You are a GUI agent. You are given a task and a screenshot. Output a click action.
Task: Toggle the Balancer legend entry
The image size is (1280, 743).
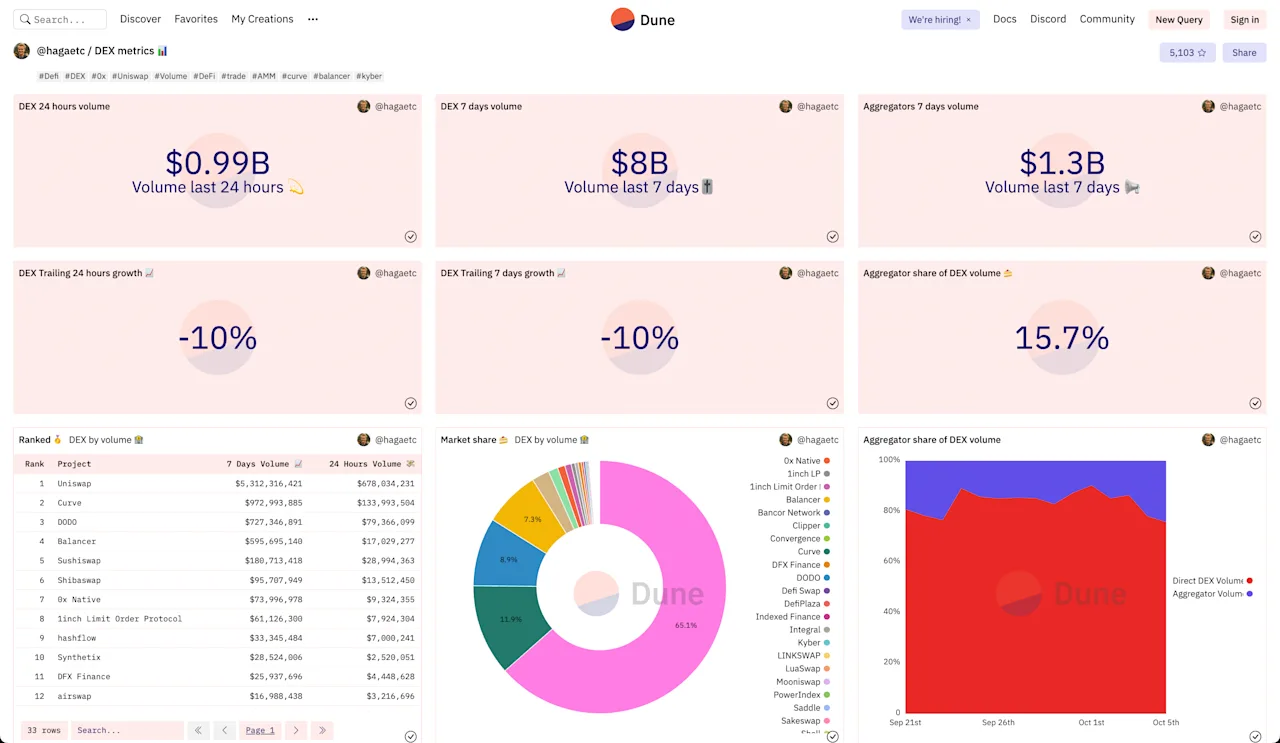point(808,500)
